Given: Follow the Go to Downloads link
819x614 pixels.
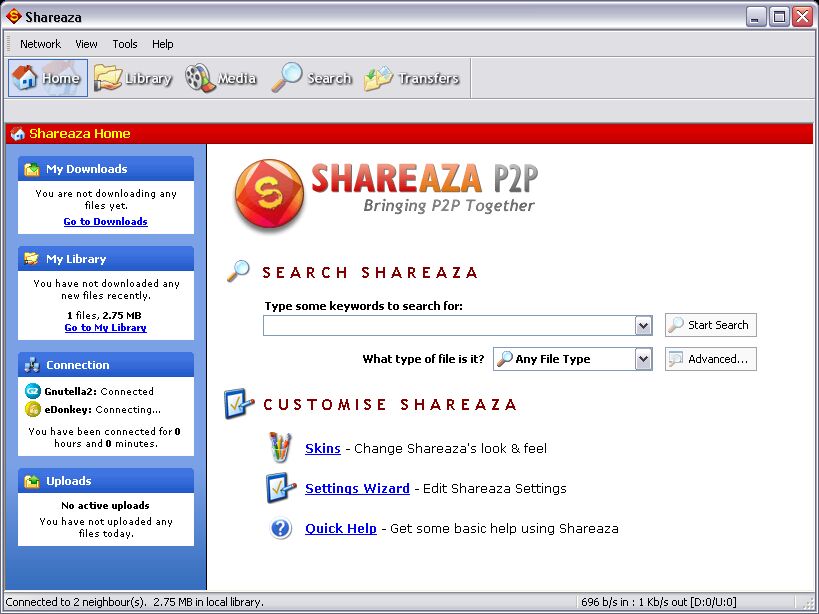Looking at the screenshot, I should (105, 222).
